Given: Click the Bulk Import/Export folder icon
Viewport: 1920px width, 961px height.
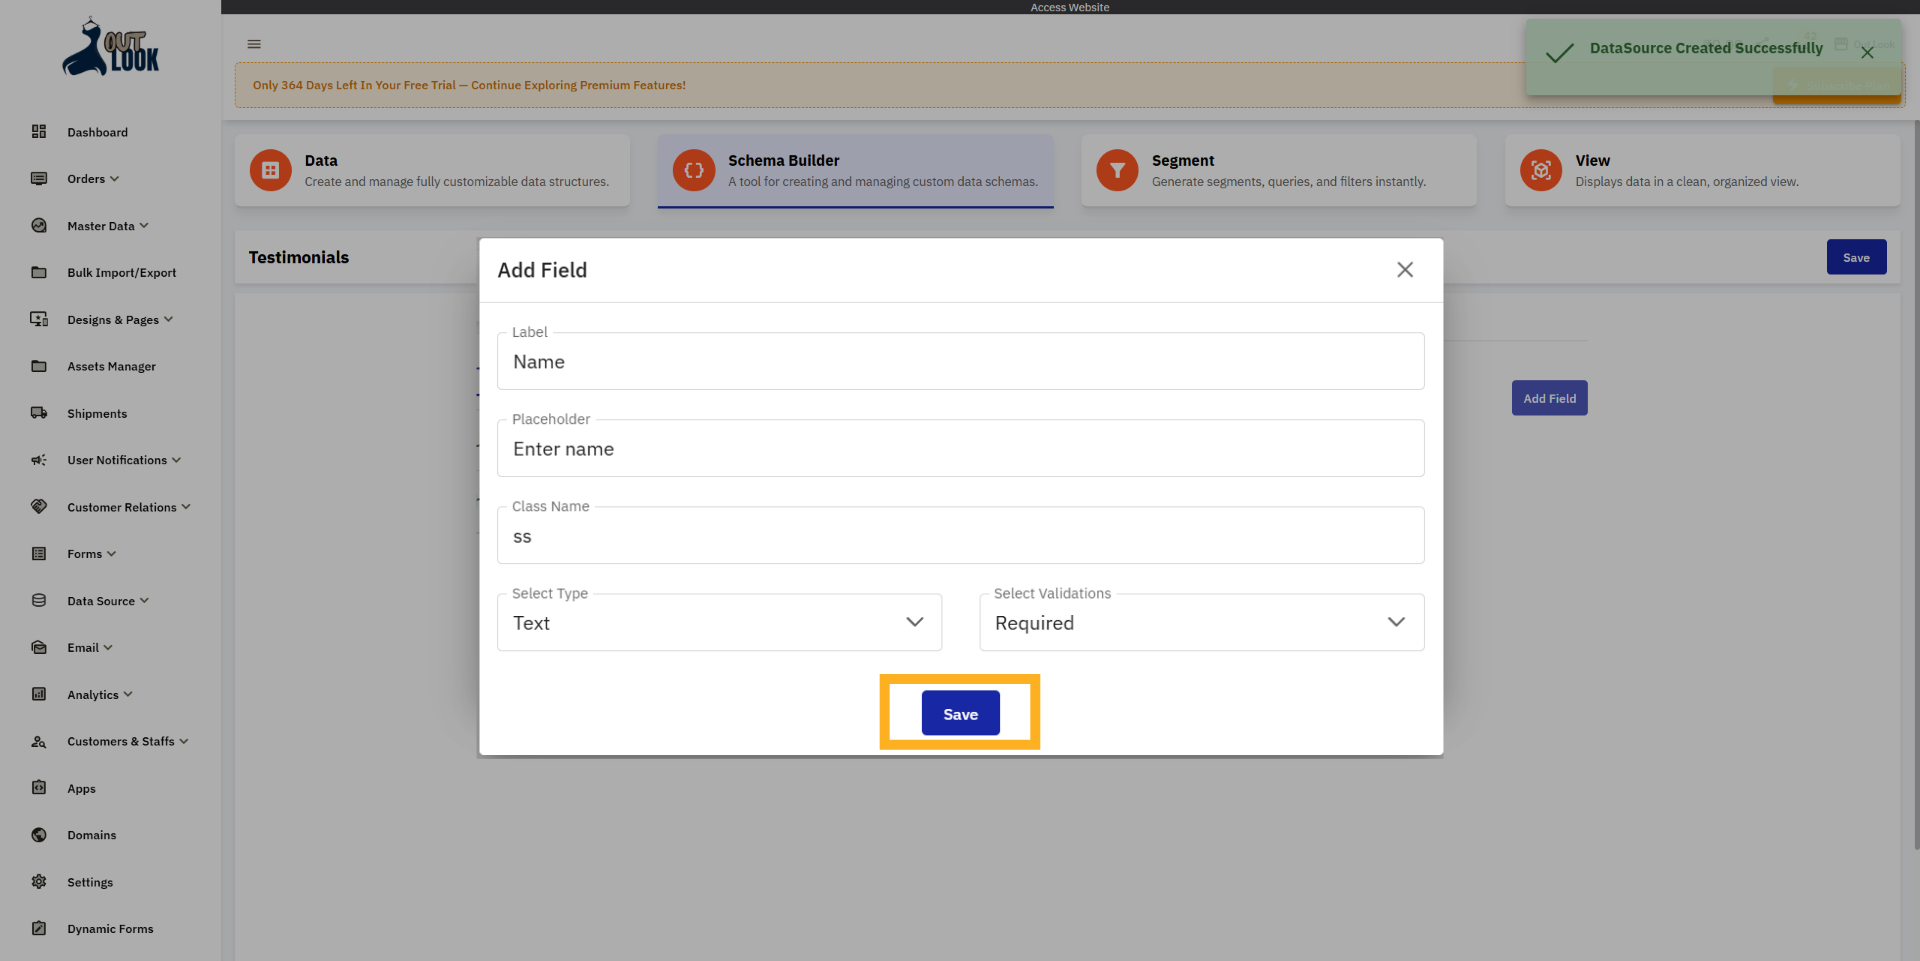Looking at the screenshot, I should click(39, 272).
